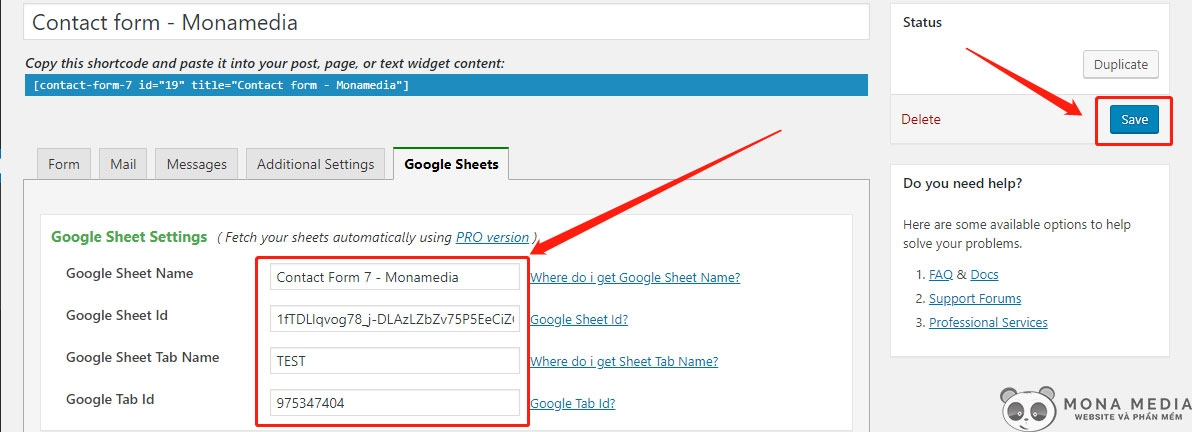The height and width of the screenshot is (432, 1192).
Task: Visit the Support Forums link
Action: 975,298
